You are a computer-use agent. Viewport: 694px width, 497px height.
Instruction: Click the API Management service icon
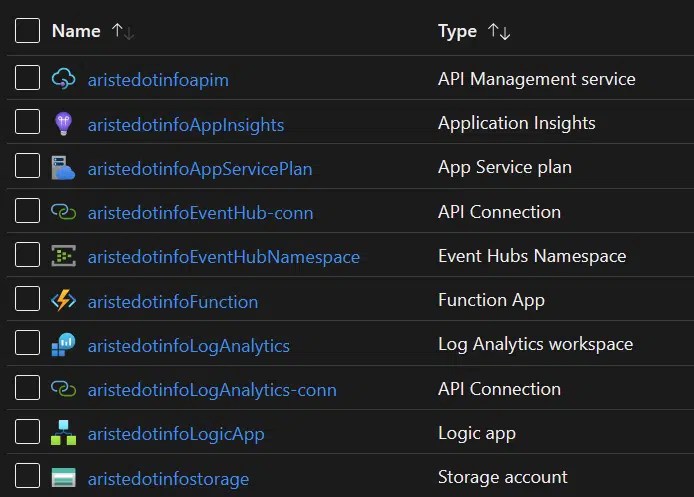tap(63, 79)
